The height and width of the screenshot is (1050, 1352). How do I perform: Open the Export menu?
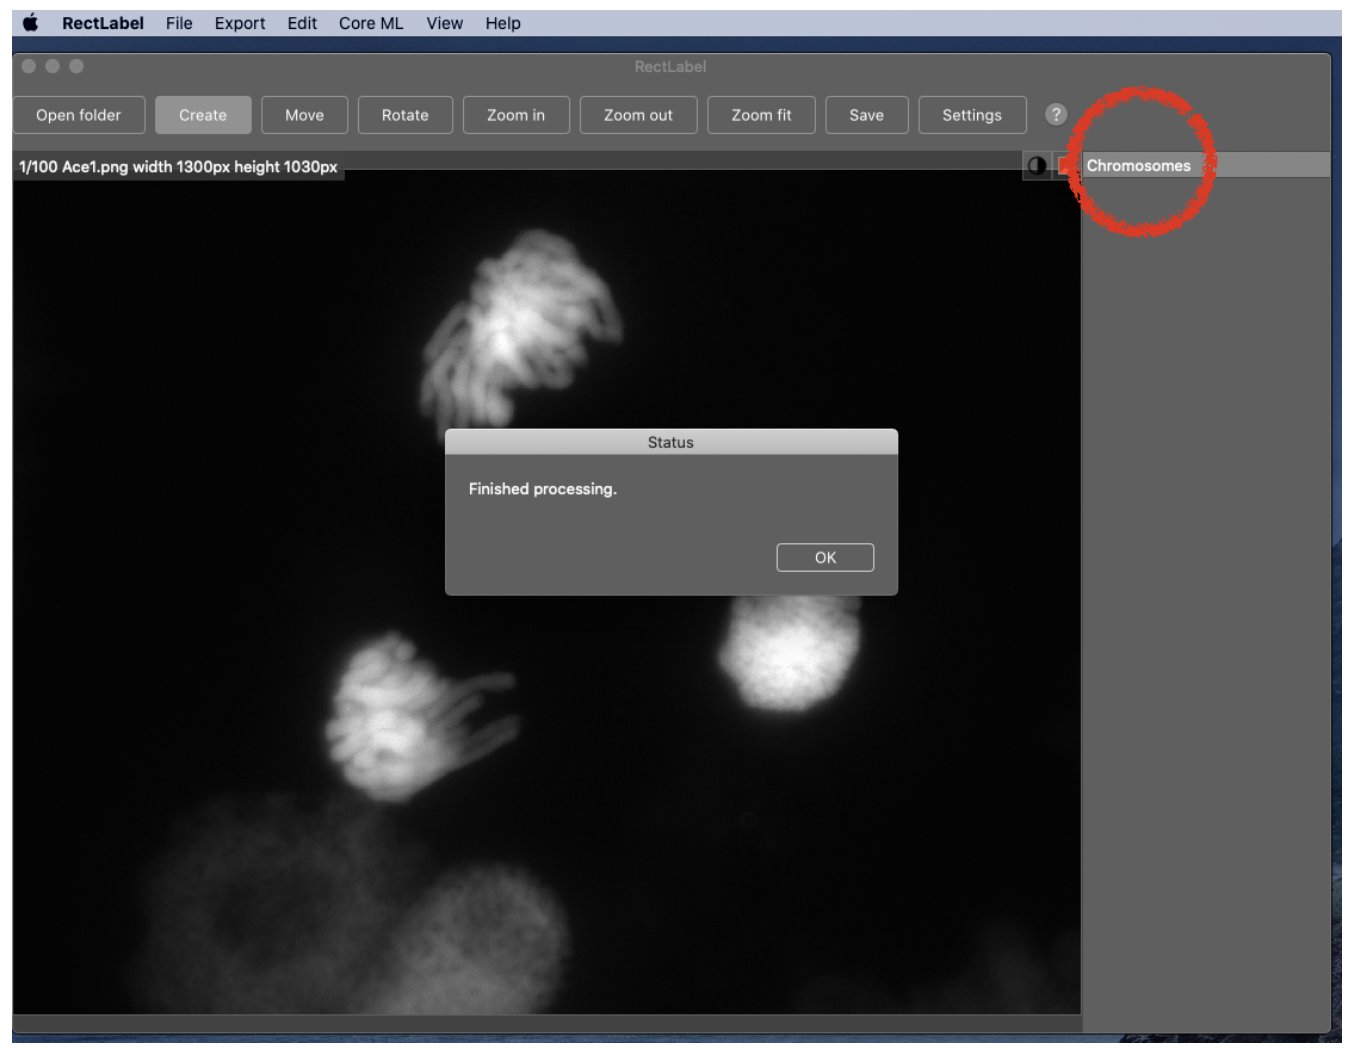[x=240, y=23]
